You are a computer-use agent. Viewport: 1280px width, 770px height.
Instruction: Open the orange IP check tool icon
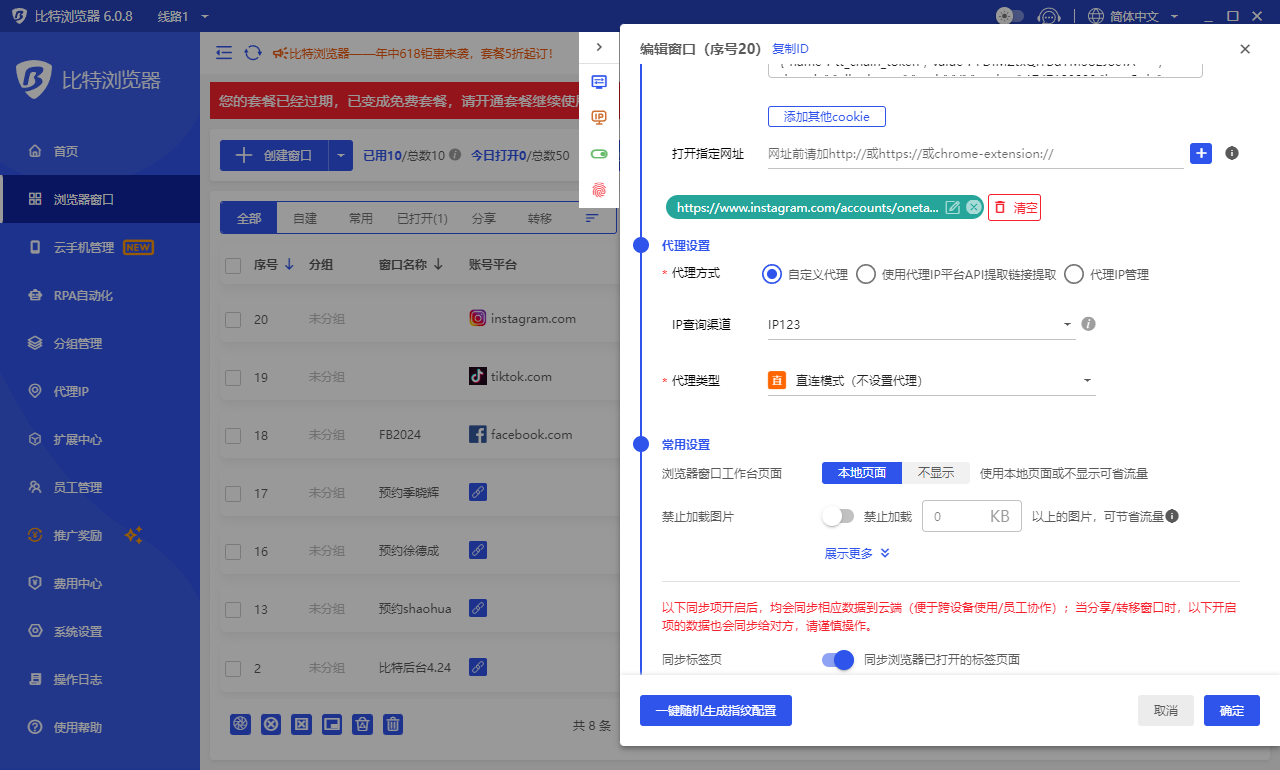pos(599,117)
